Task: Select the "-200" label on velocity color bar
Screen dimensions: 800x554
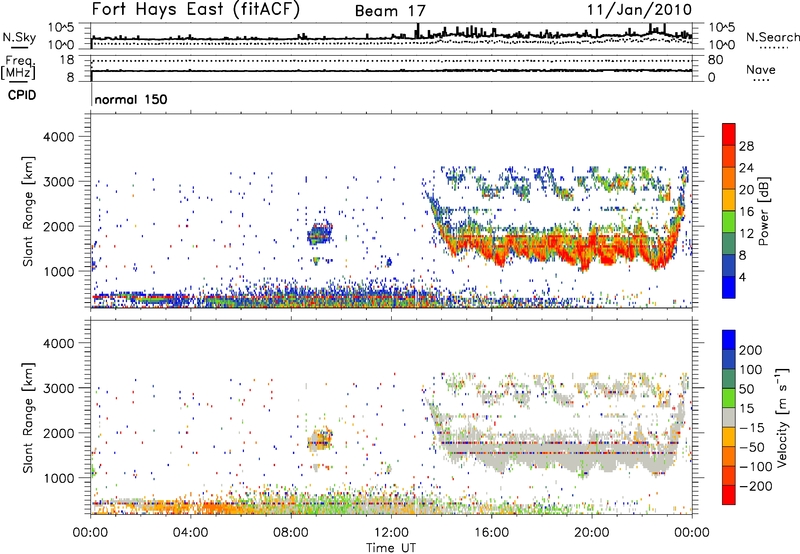Action: pos(756,486)
